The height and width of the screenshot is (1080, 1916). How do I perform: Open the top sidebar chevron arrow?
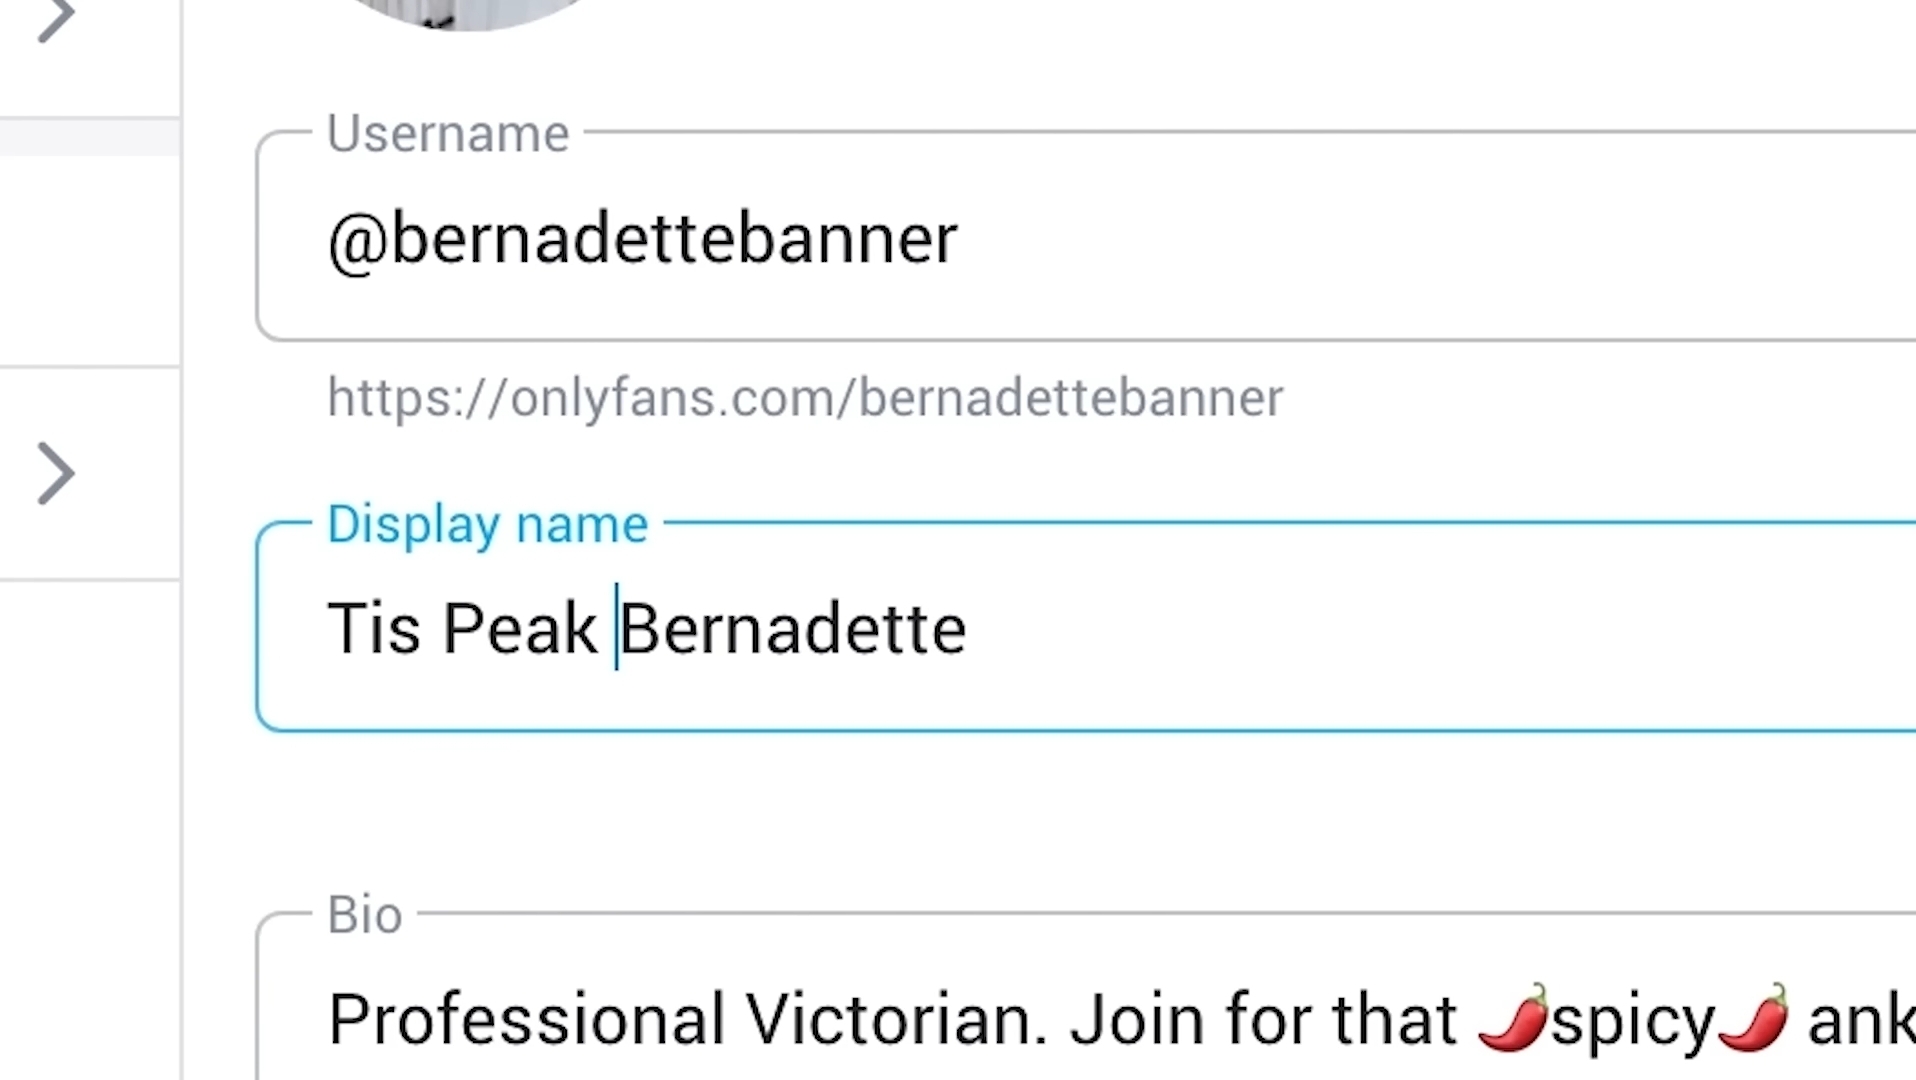56,18
